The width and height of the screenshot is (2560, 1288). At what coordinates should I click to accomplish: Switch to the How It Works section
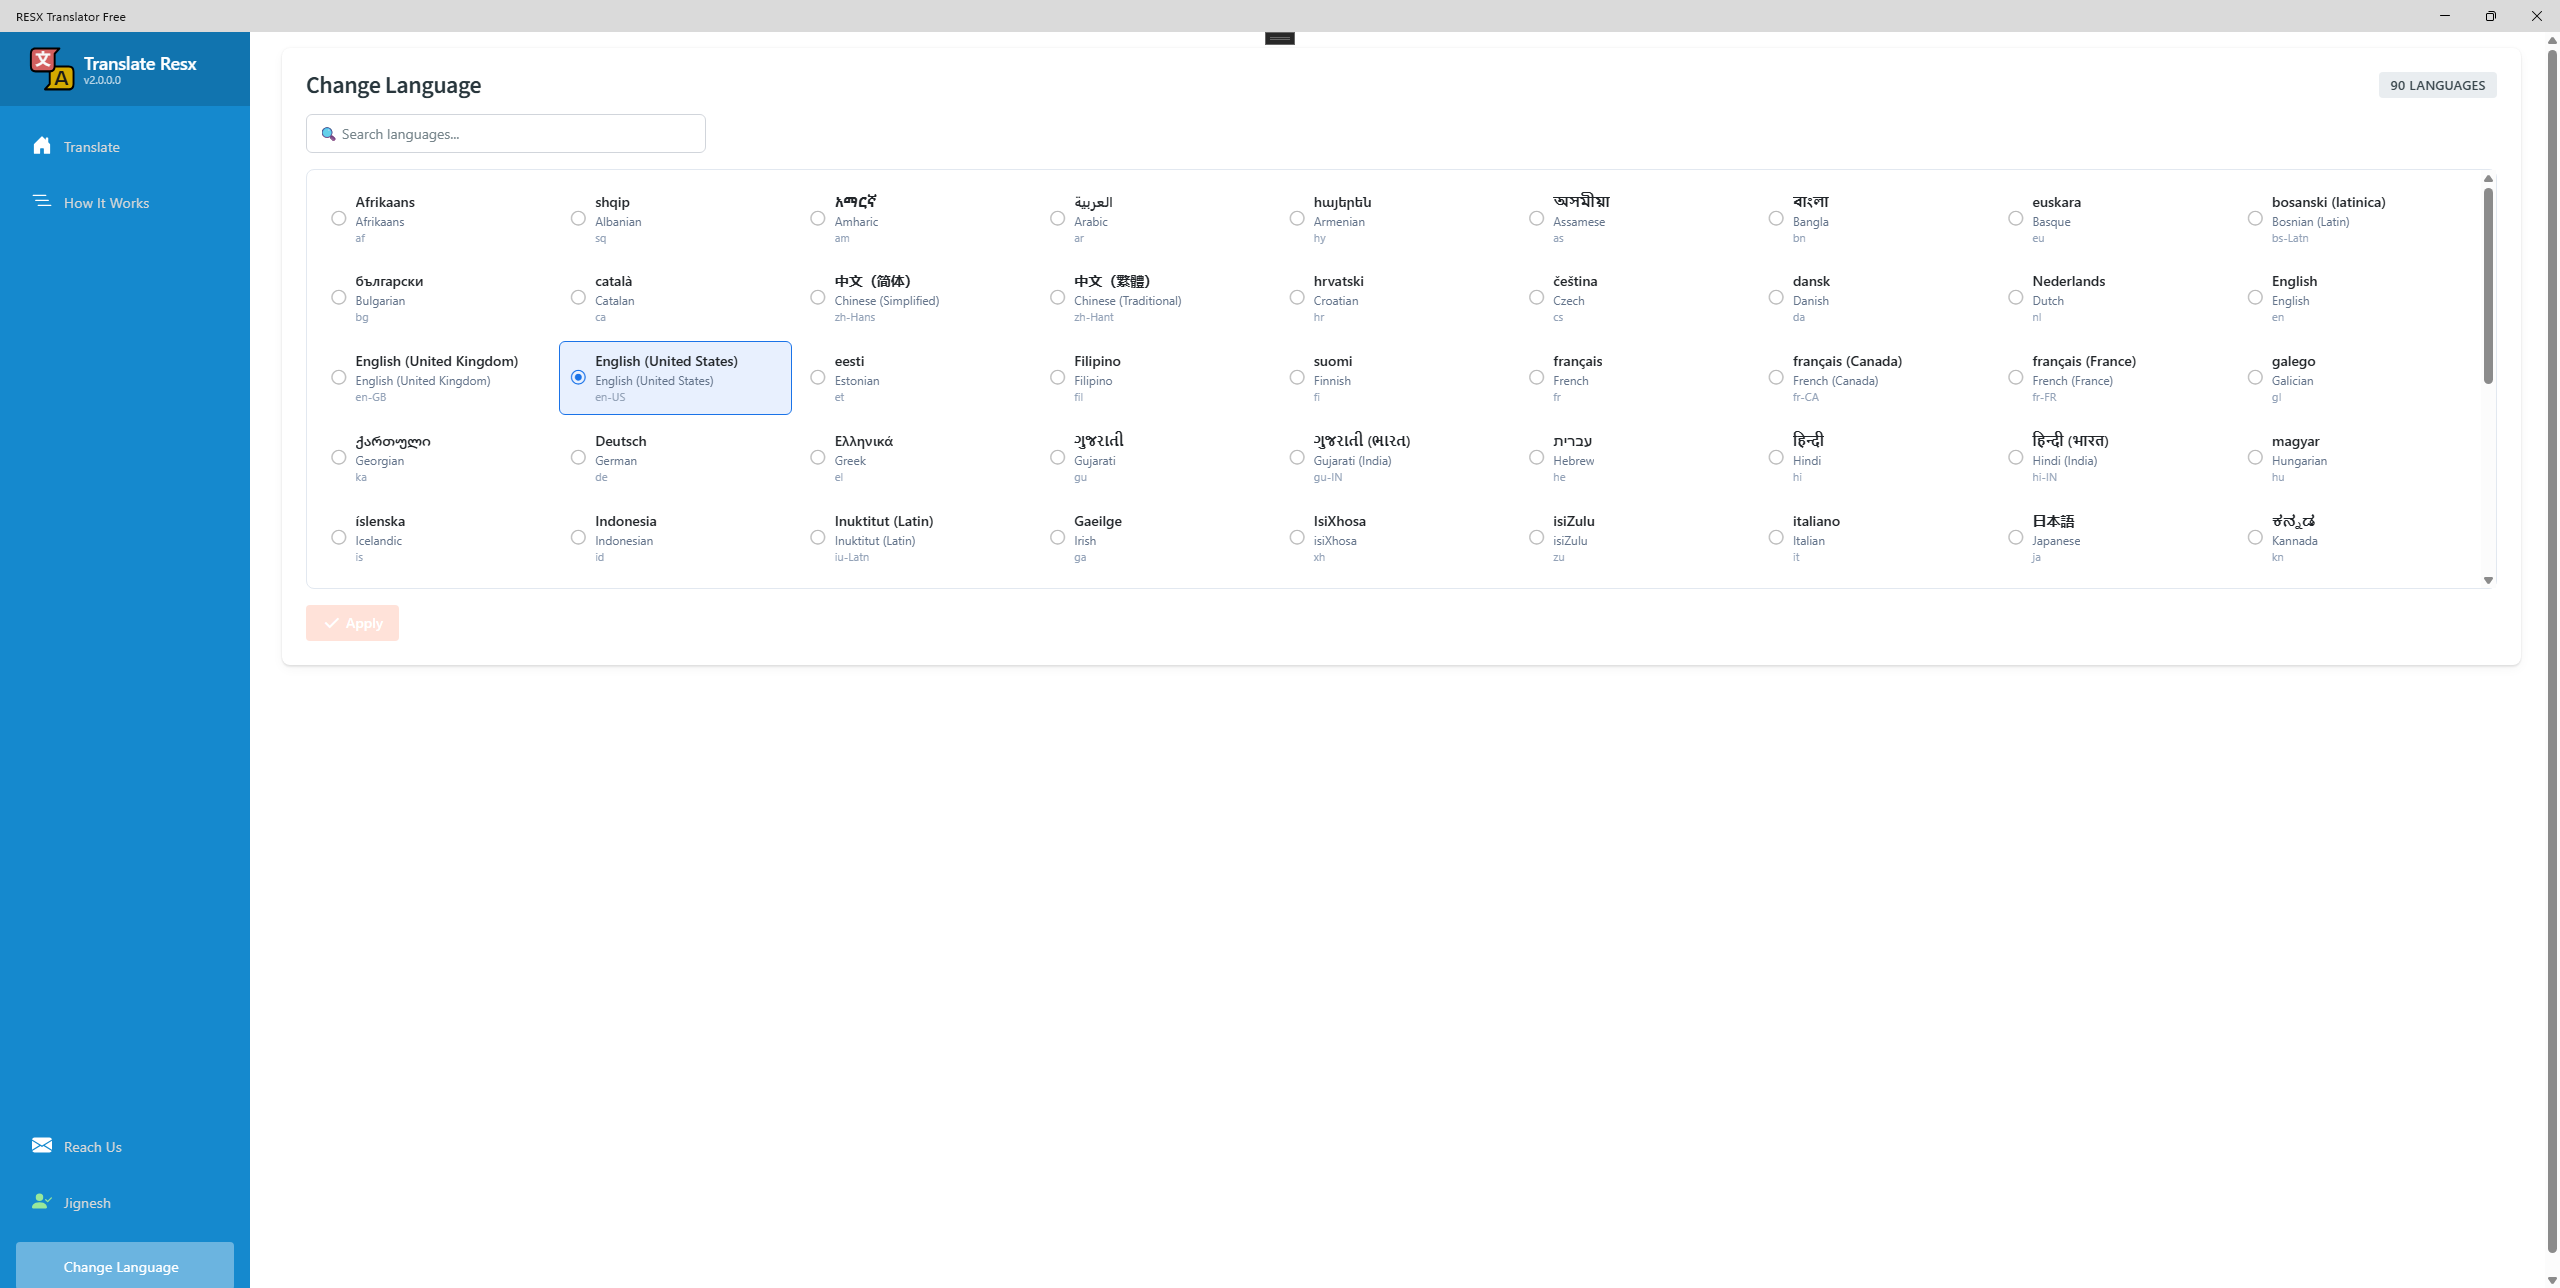(x=107, y=202)
